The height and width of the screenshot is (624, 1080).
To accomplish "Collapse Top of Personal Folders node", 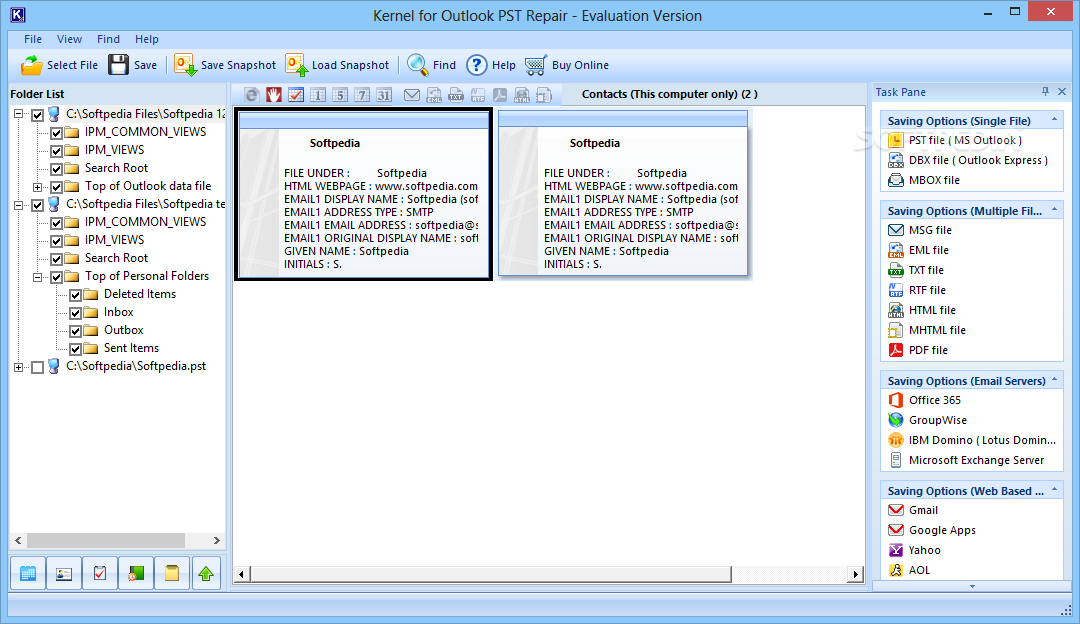I will point(38,277).
